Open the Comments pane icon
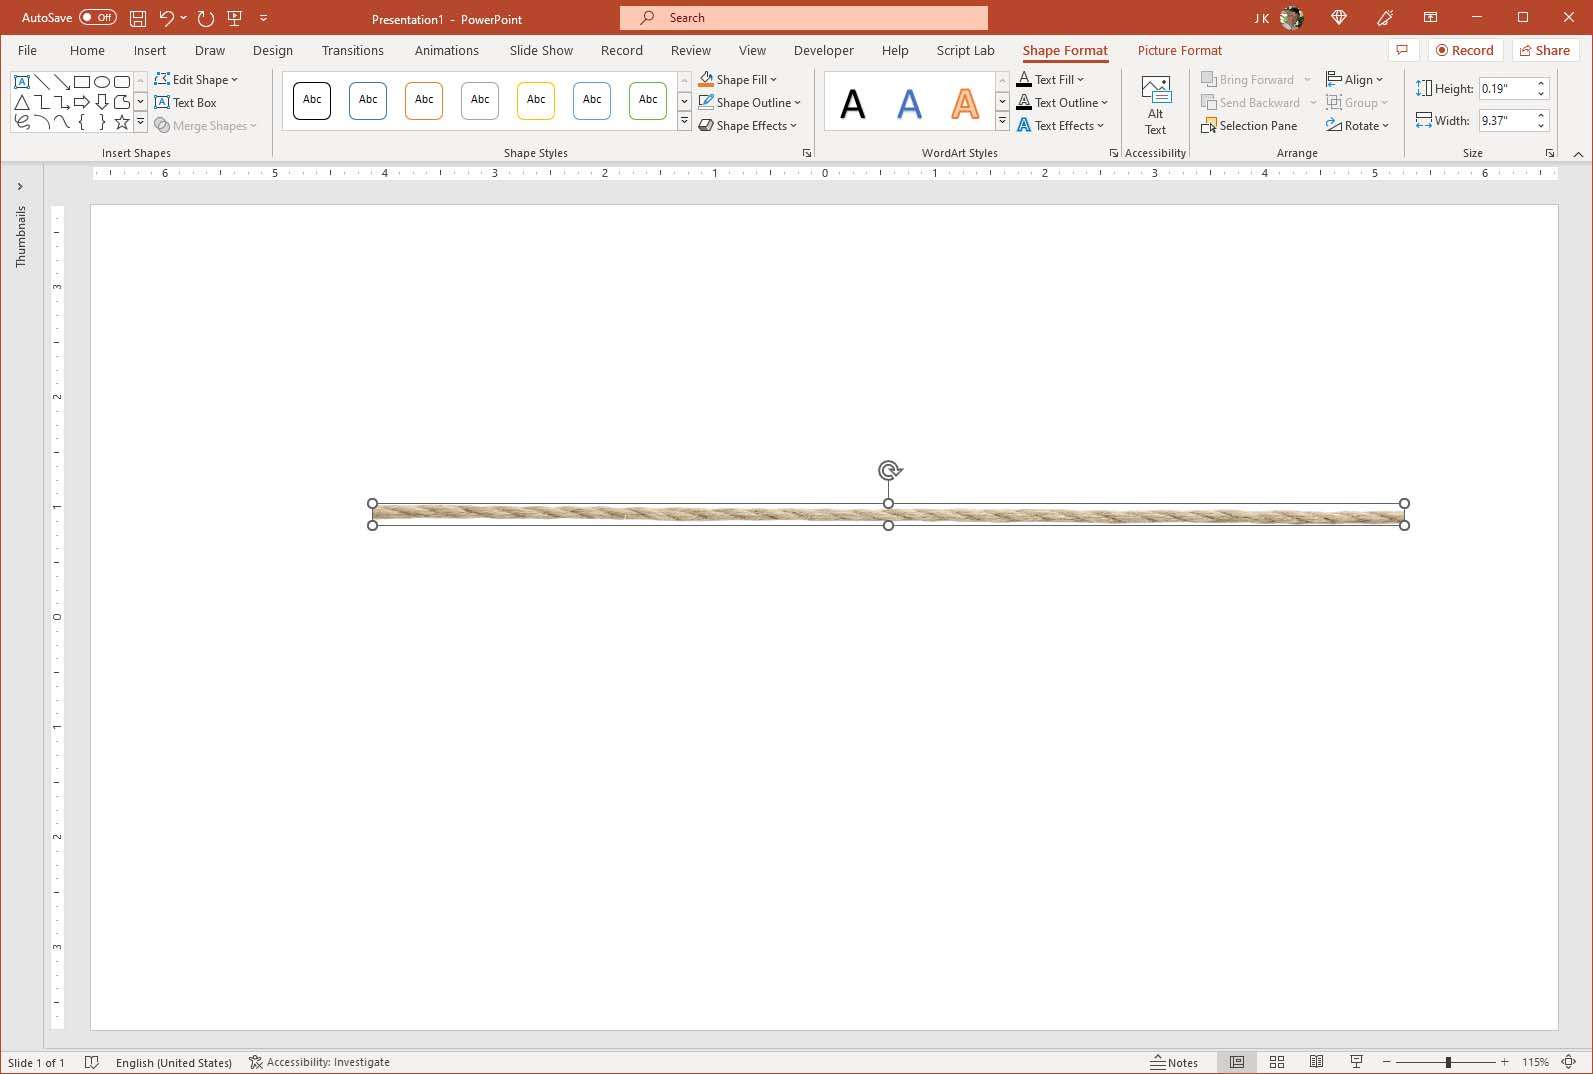1593x1074 pixels. [x=1402, y=50]
